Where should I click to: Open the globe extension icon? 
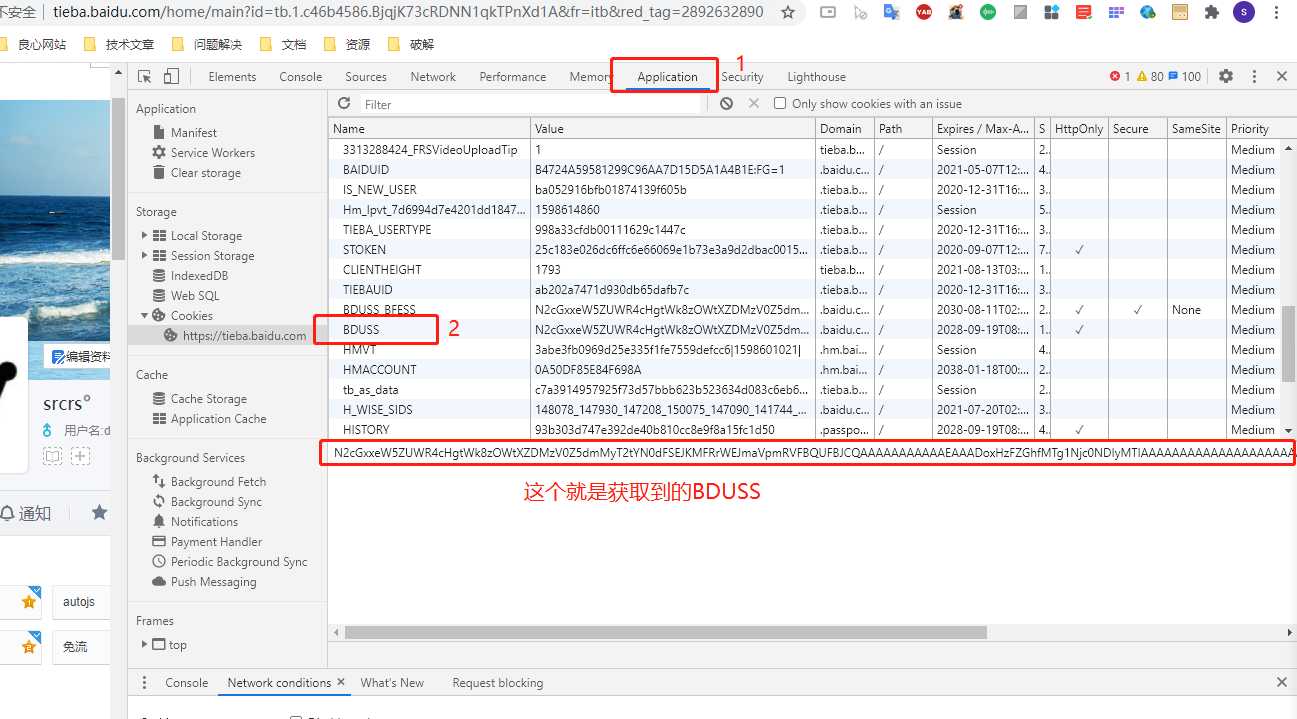(x=1148, y=13)
